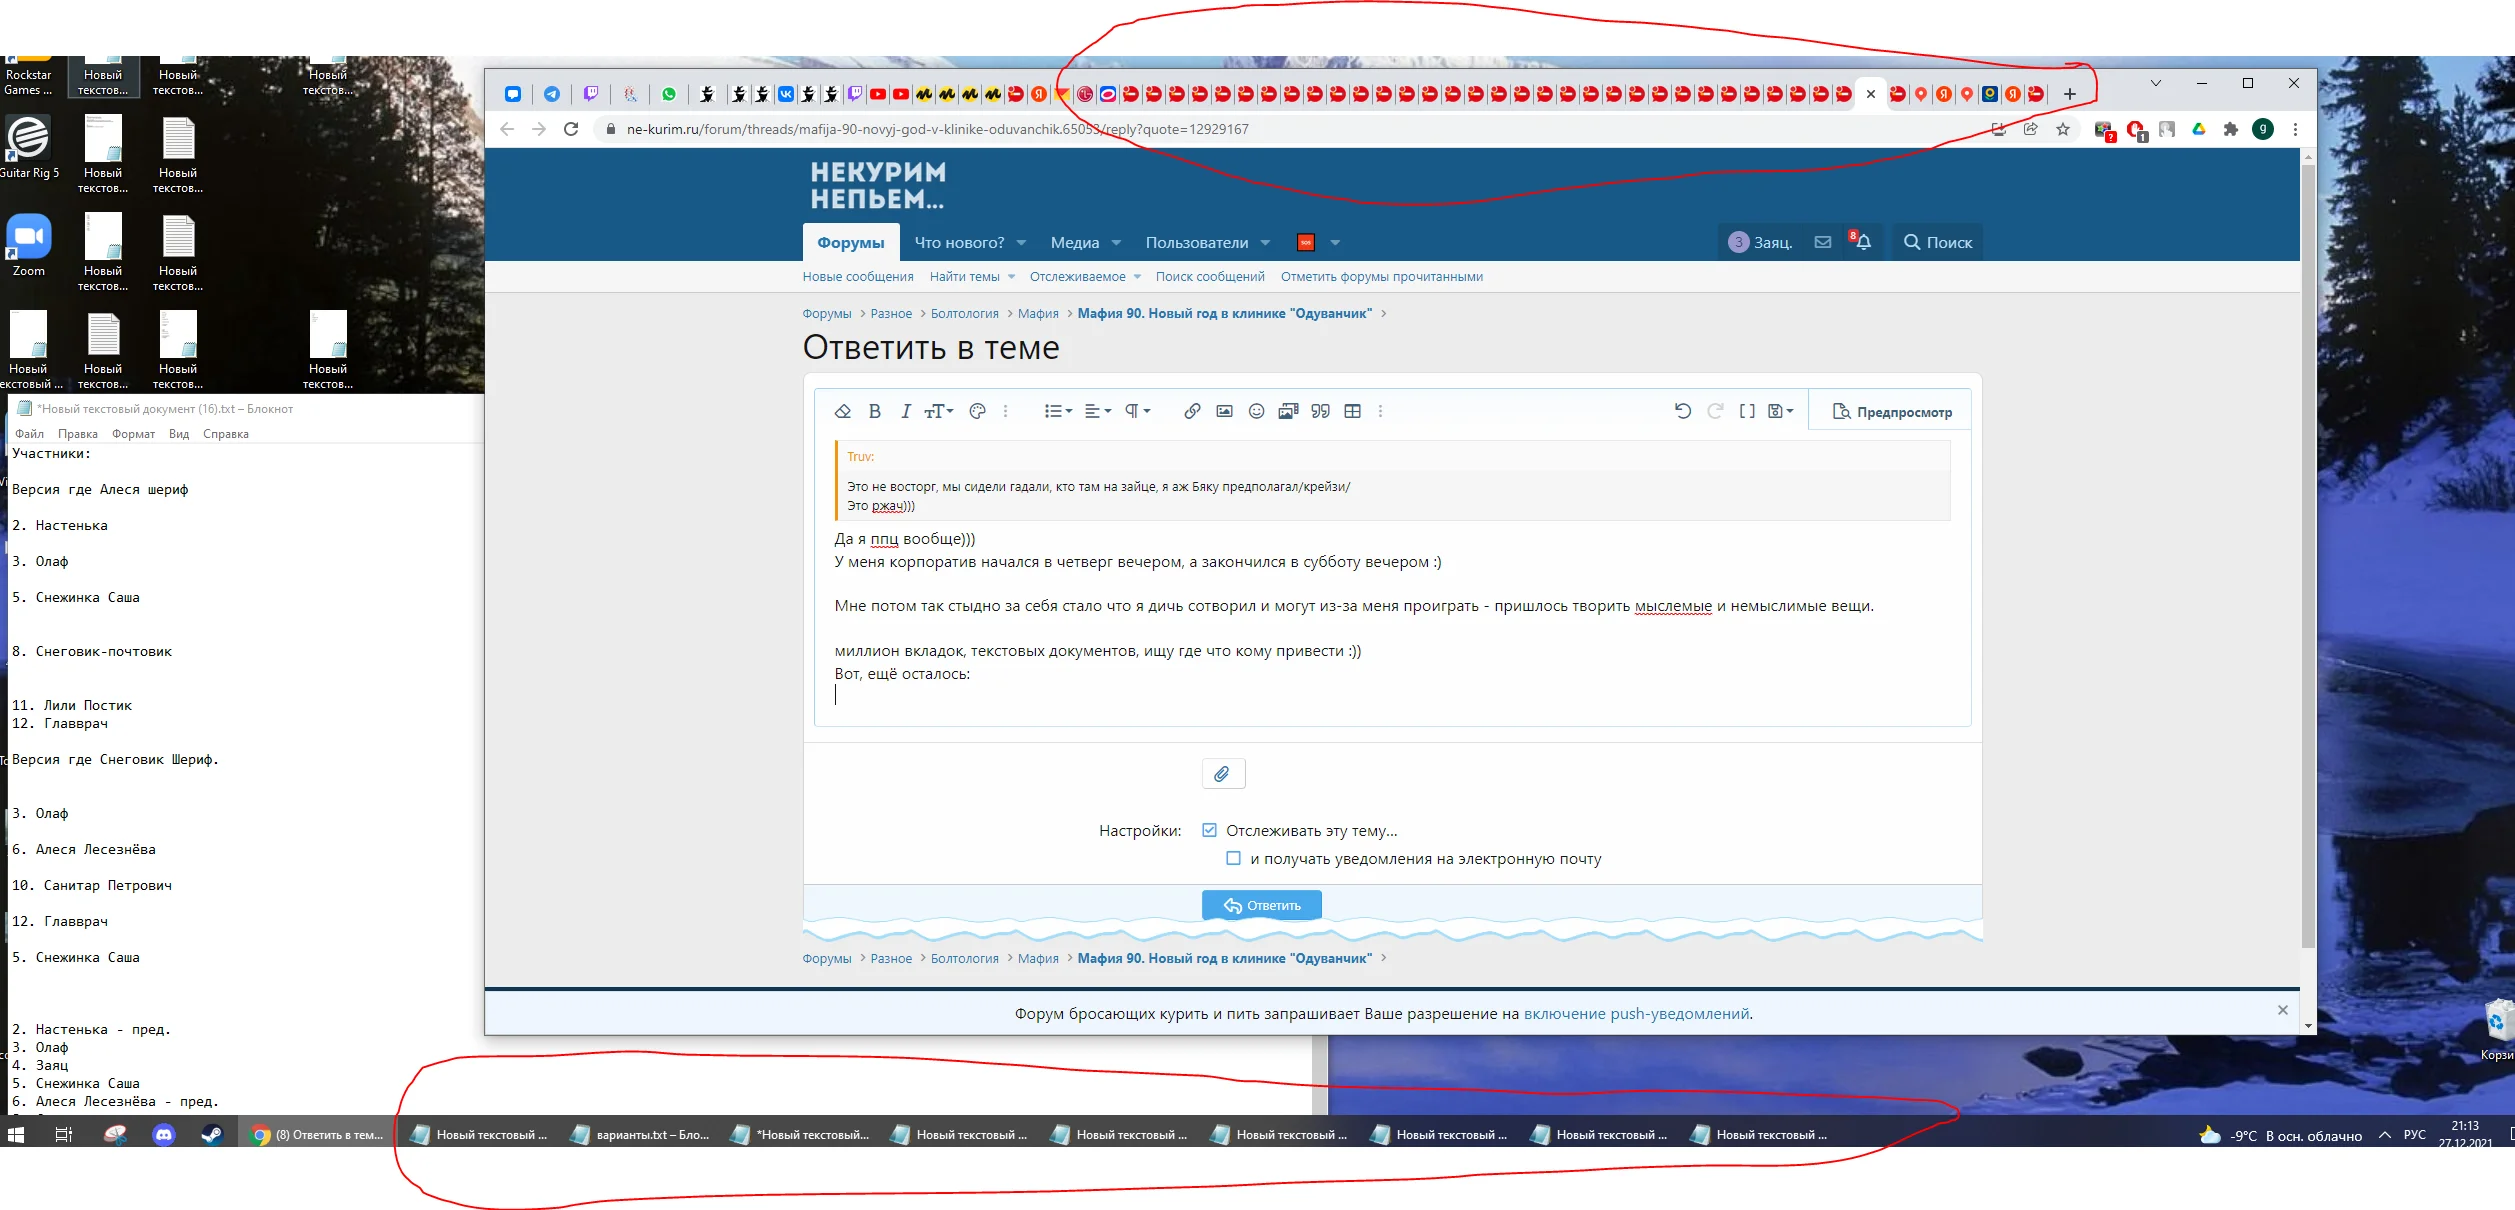
Task: Insert a quote block
Action: click(1320, 411)
